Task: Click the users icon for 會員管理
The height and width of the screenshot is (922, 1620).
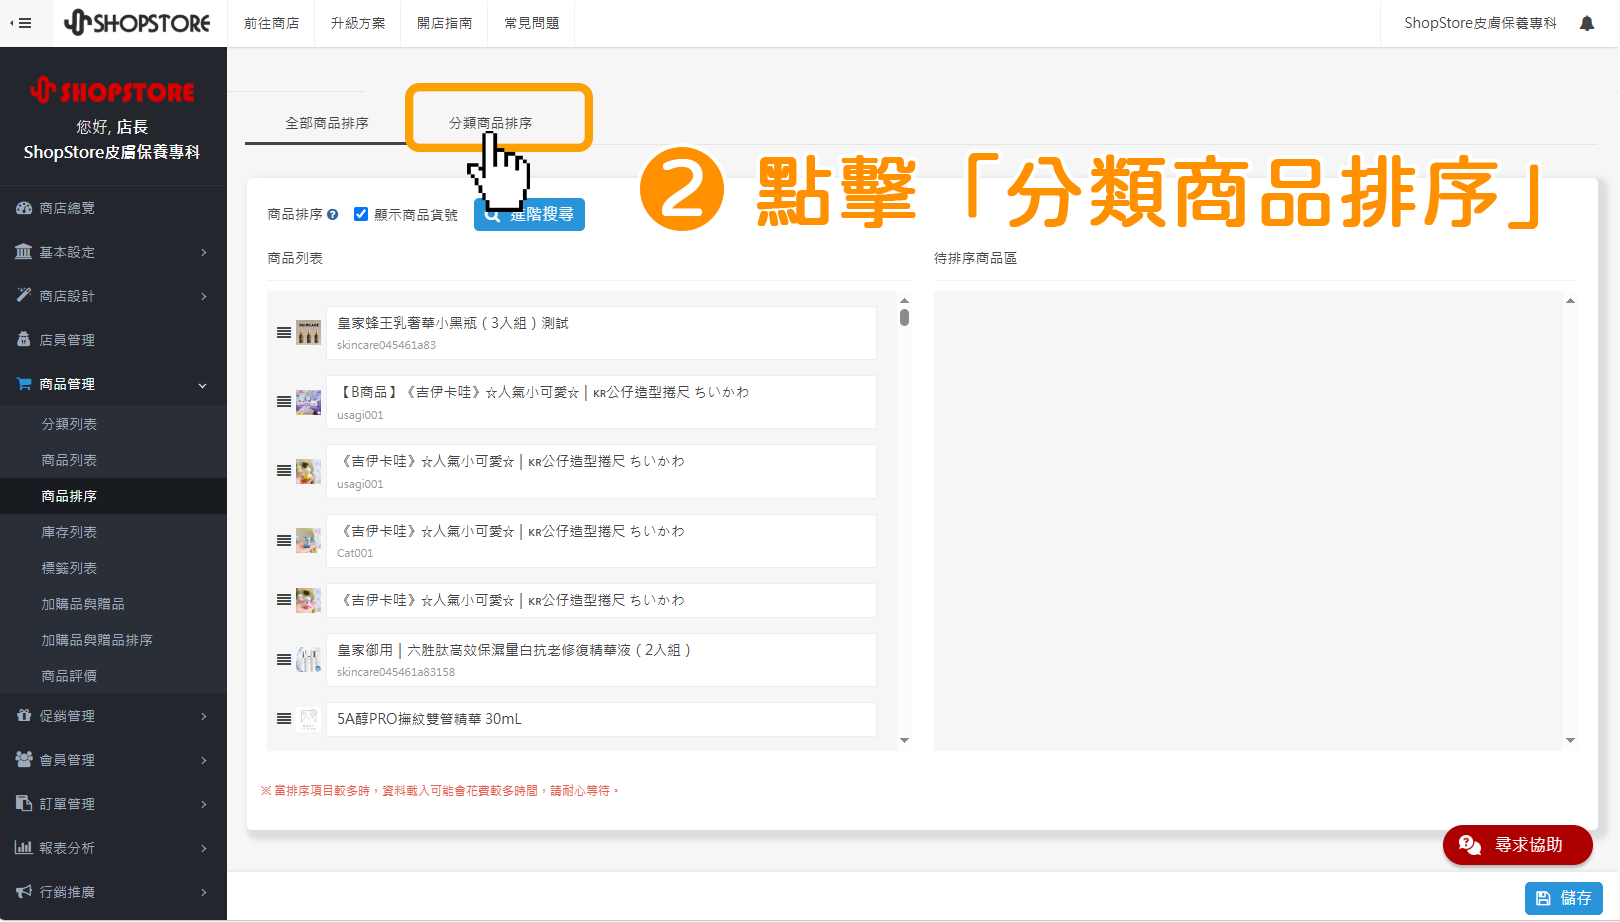Action: (24, 760)
